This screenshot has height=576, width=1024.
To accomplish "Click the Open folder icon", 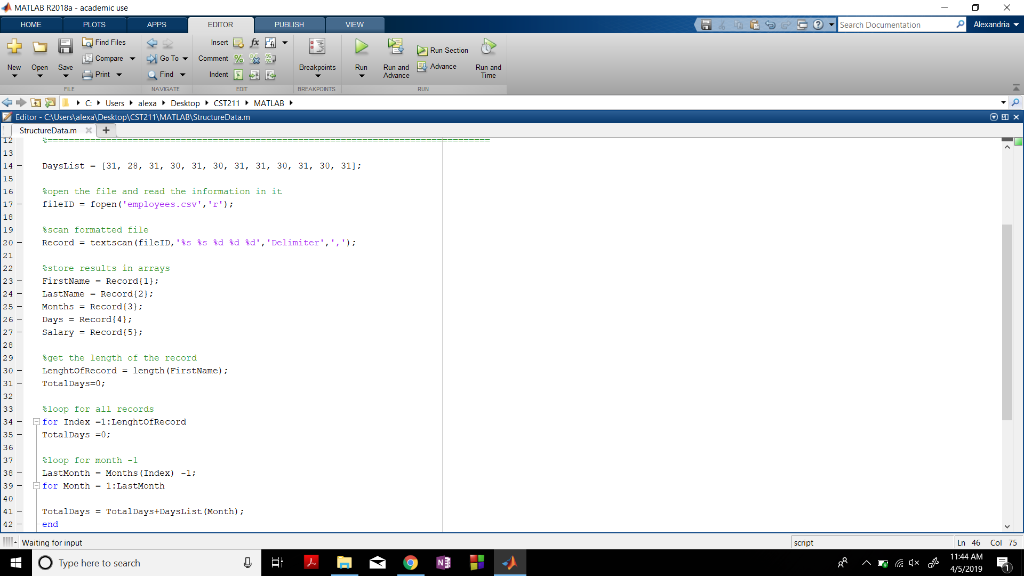I will coord(40,47).
